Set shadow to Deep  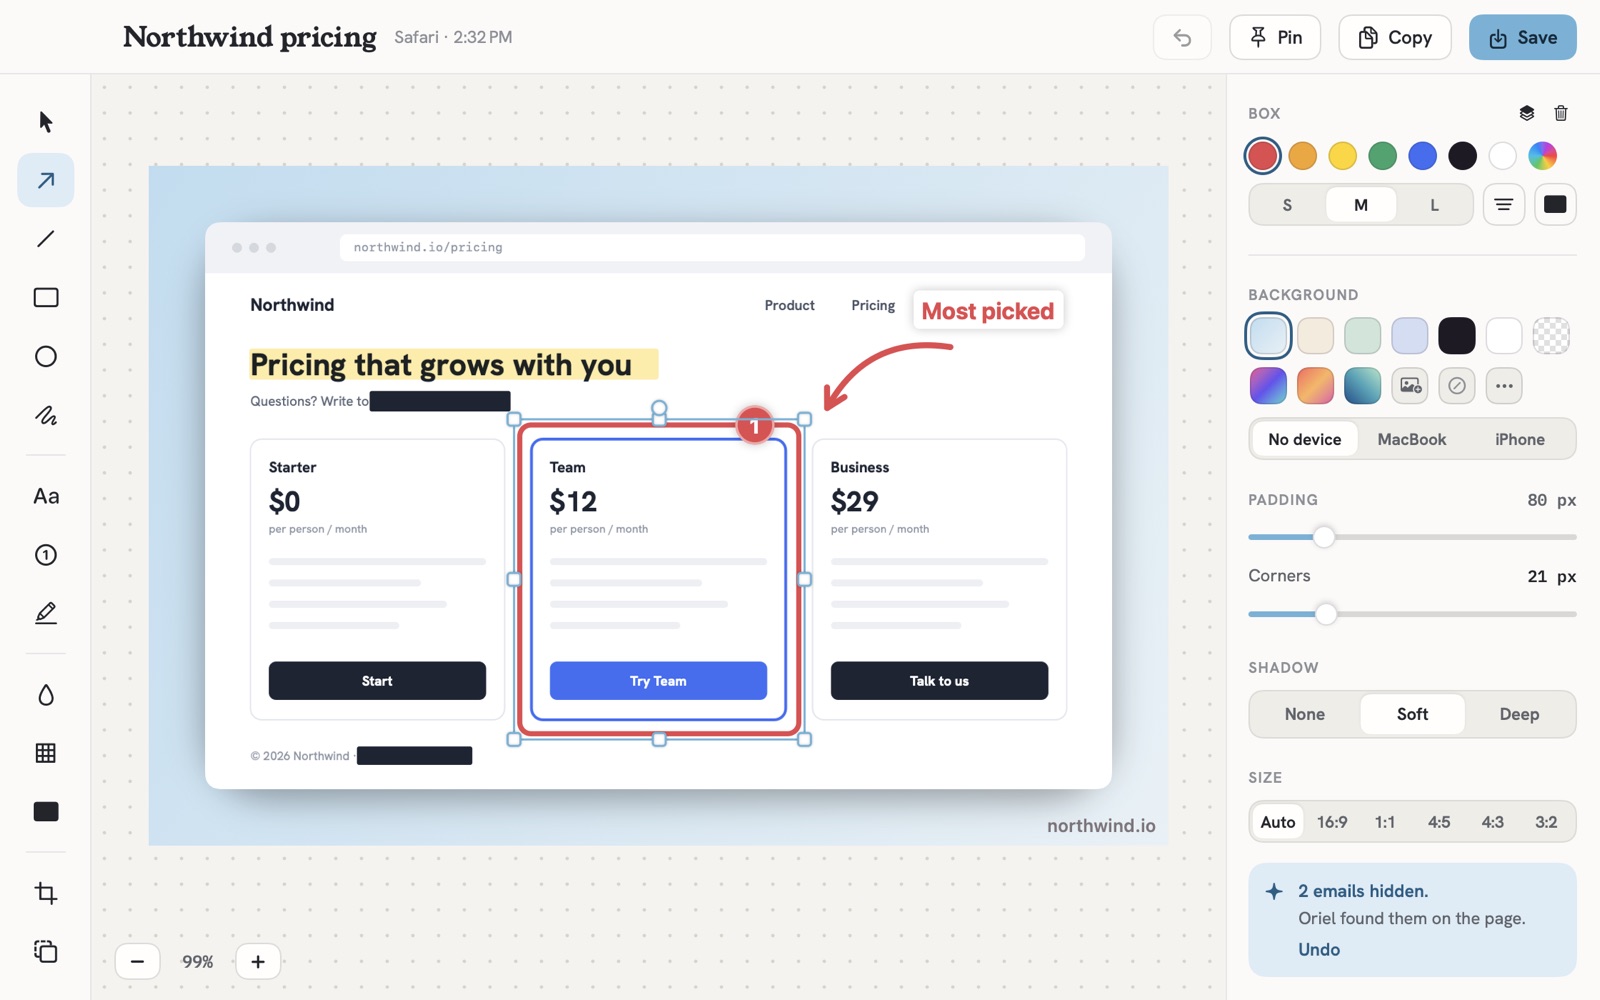click(1519, 714)
